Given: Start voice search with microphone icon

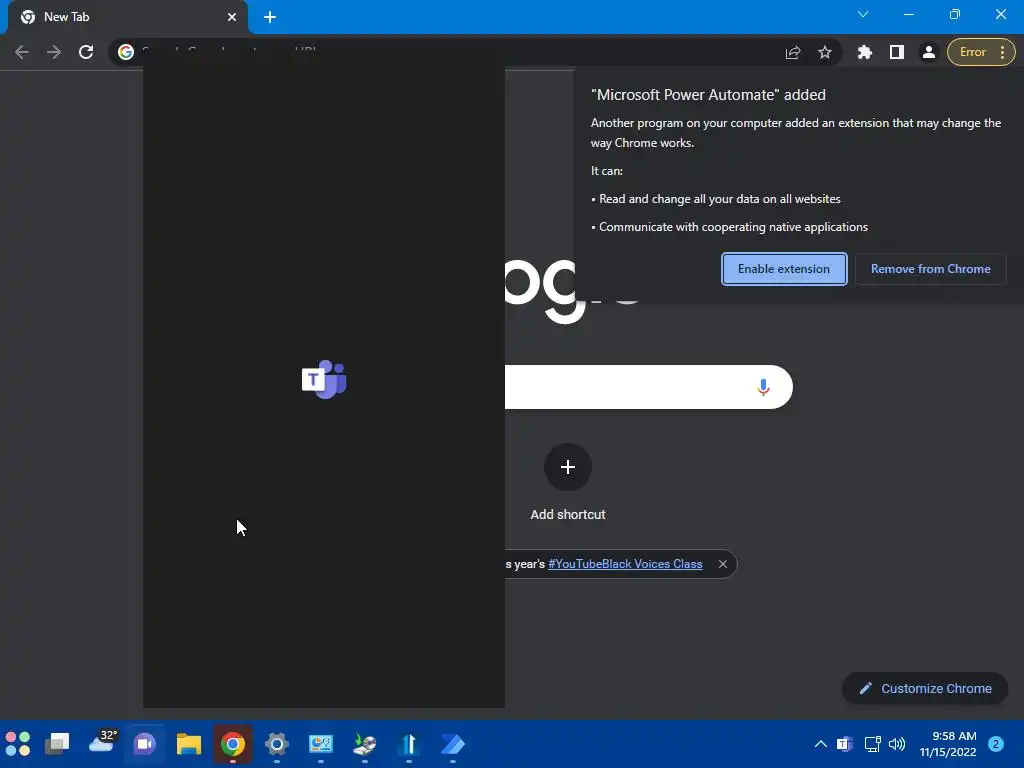Looking at the screenshot, I should [763, 387].
